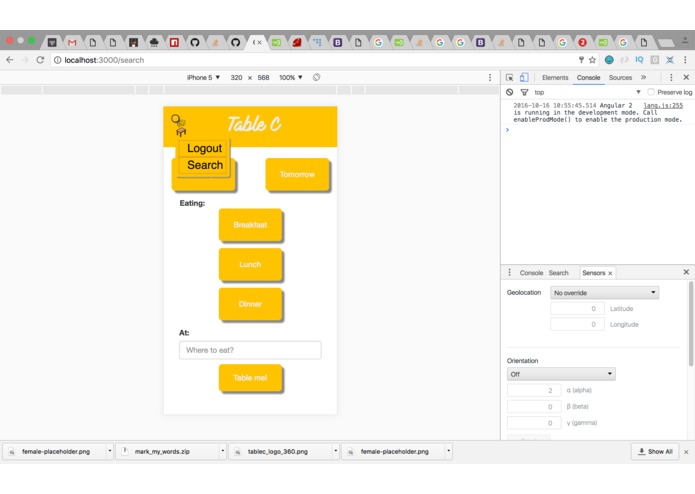The height and width of the screenshot is (494, 695).
Task: Bookmark this page with the star icon
Action: (592, 60)
